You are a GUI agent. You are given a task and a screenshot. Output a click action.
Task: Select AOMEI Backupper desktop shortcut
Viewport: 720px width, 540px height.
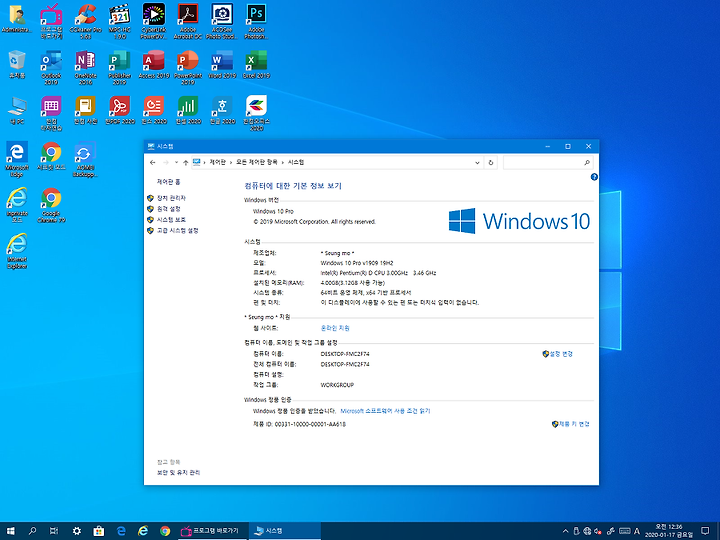click(85, 159)
